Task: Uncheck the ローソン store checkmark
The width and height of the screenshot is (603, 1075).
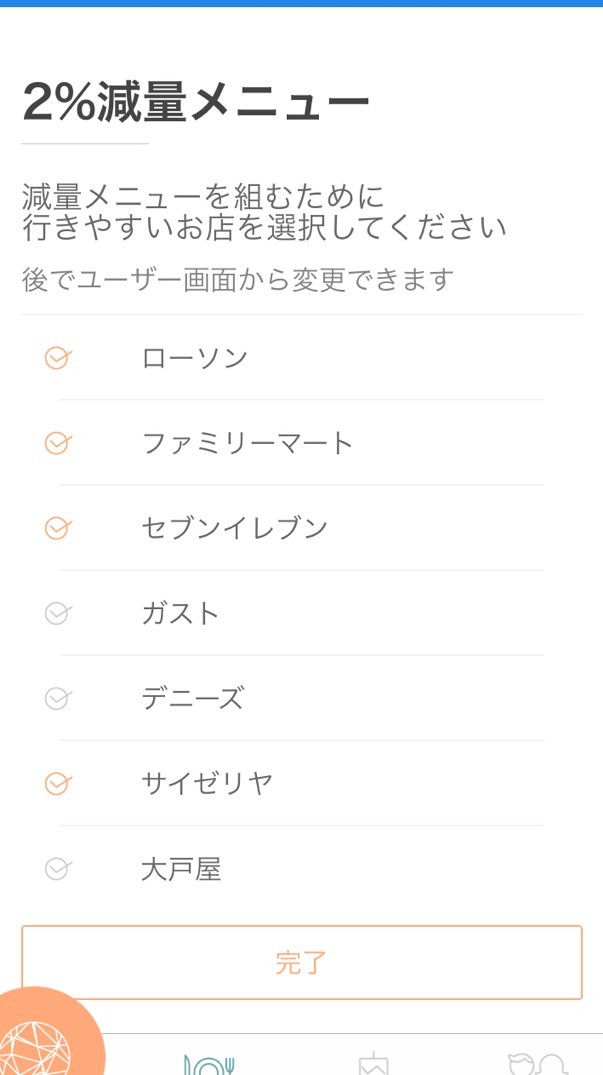Action: [x=58, y=358]
